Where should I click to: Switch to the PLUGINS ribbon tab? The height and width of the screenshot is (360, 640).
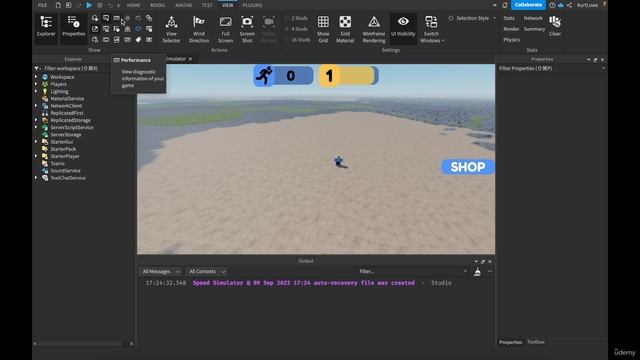[x=253, y=5]
